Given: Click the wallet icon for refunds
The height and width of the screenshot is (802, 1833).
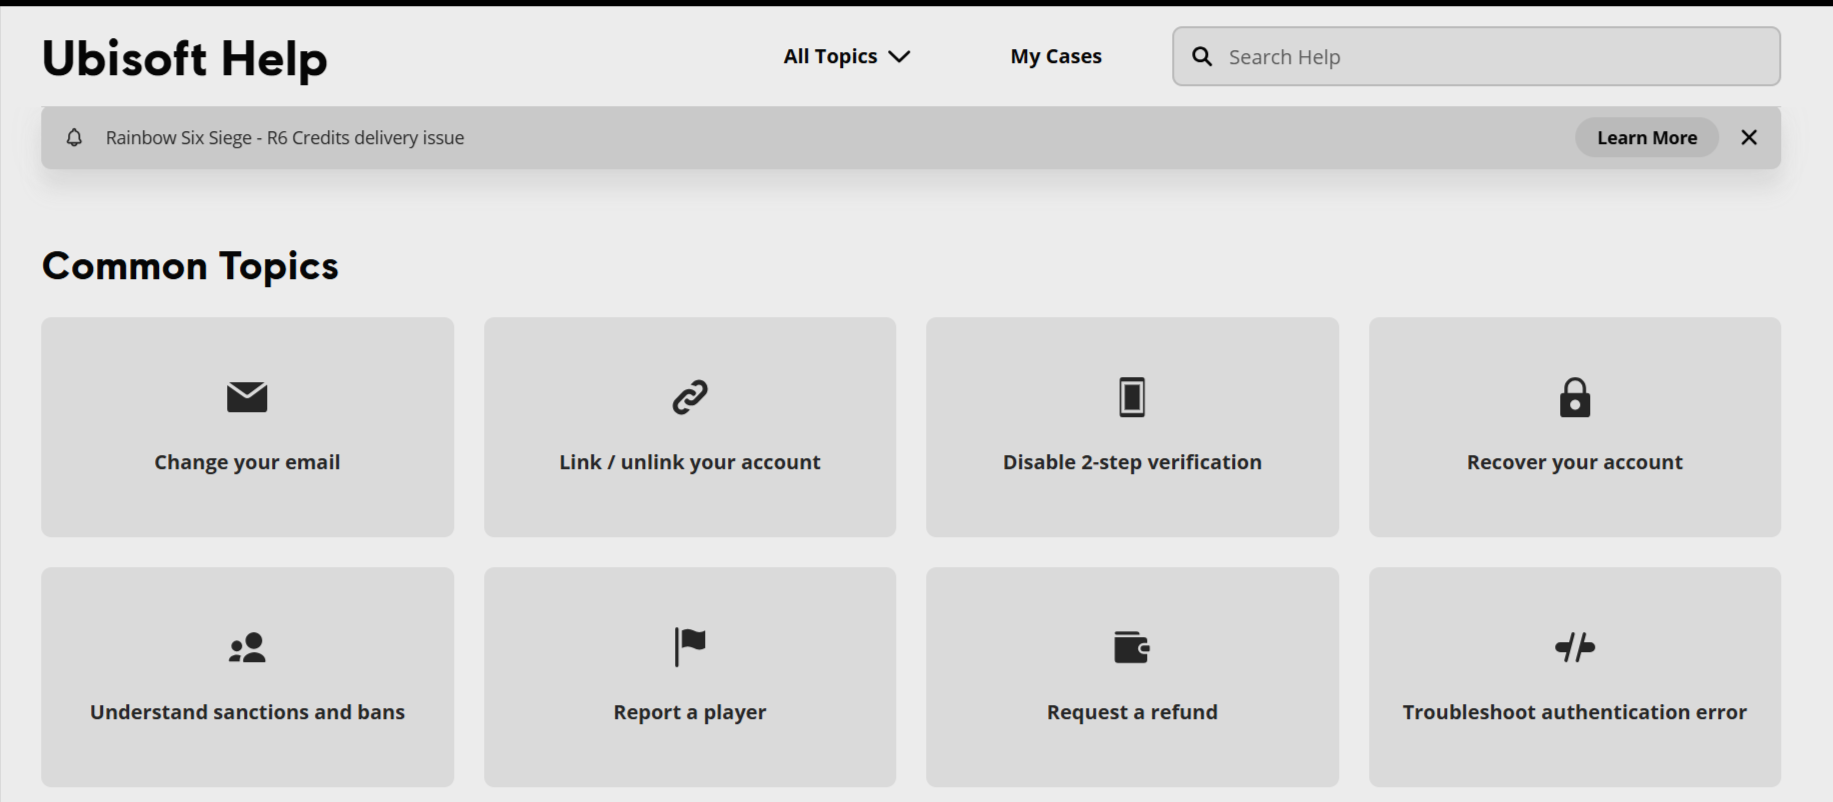Looking at the screenshot, I should [1132, 647].
